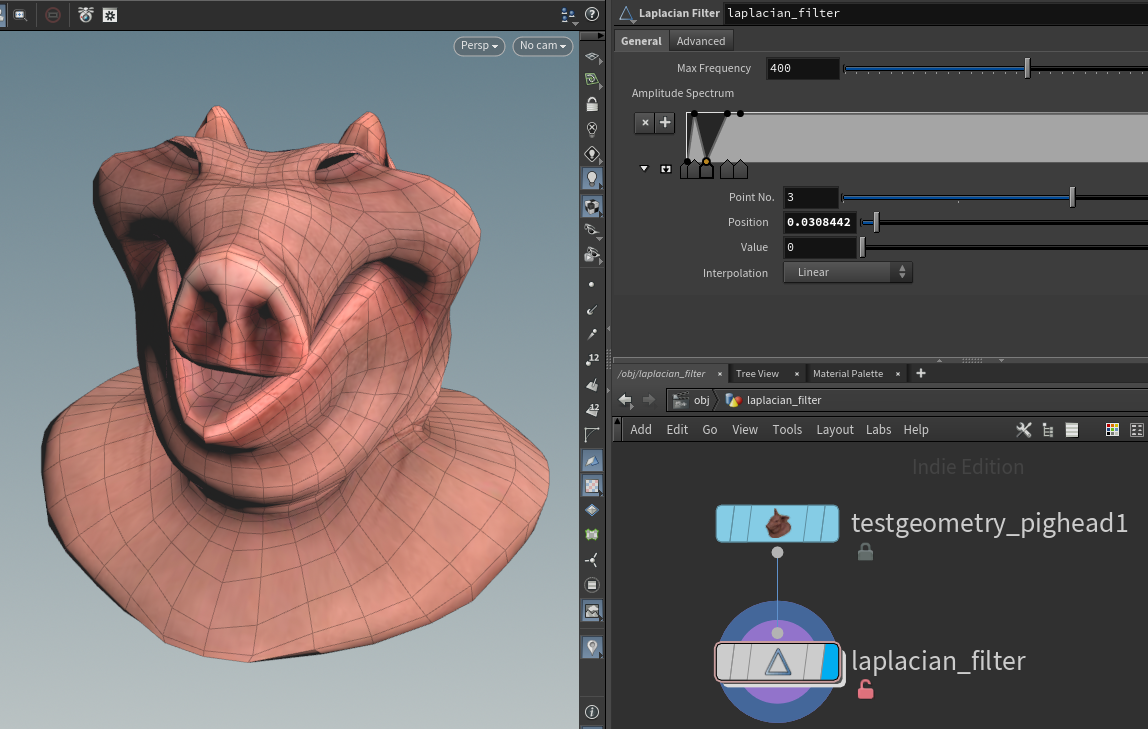
Task: Click the back arrow in network path bar
Action: (x=625, y=400)
